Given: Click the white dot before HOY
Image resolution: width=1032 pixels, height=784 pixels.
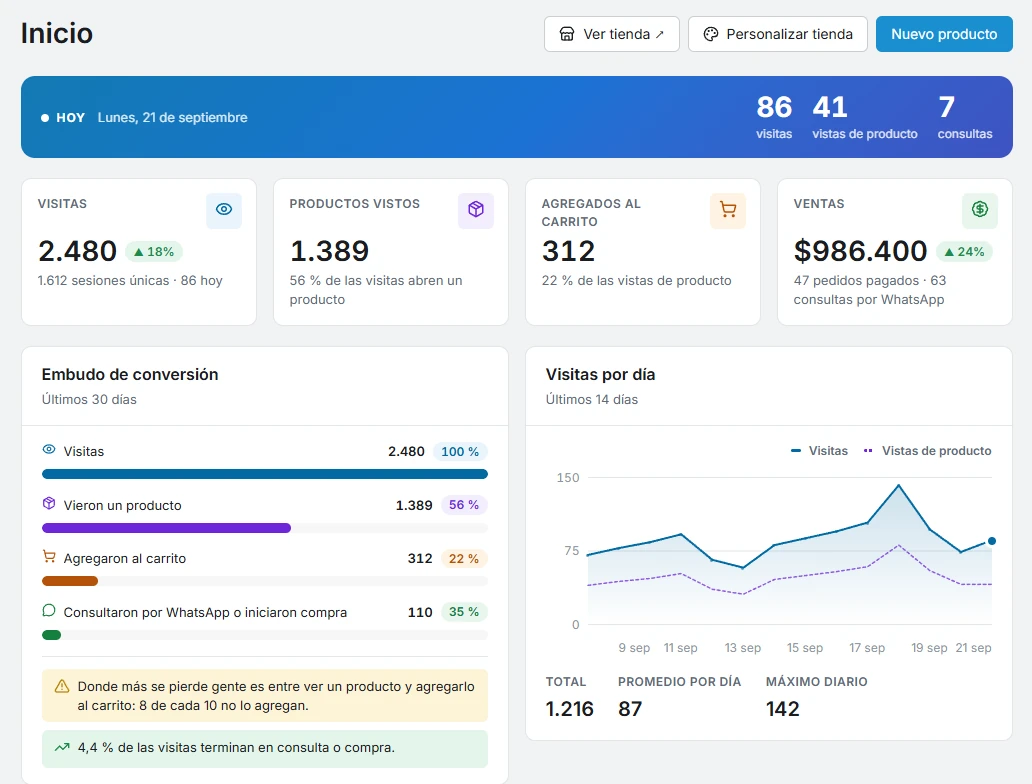Looking at the screenshot, I should coord(45,118).
